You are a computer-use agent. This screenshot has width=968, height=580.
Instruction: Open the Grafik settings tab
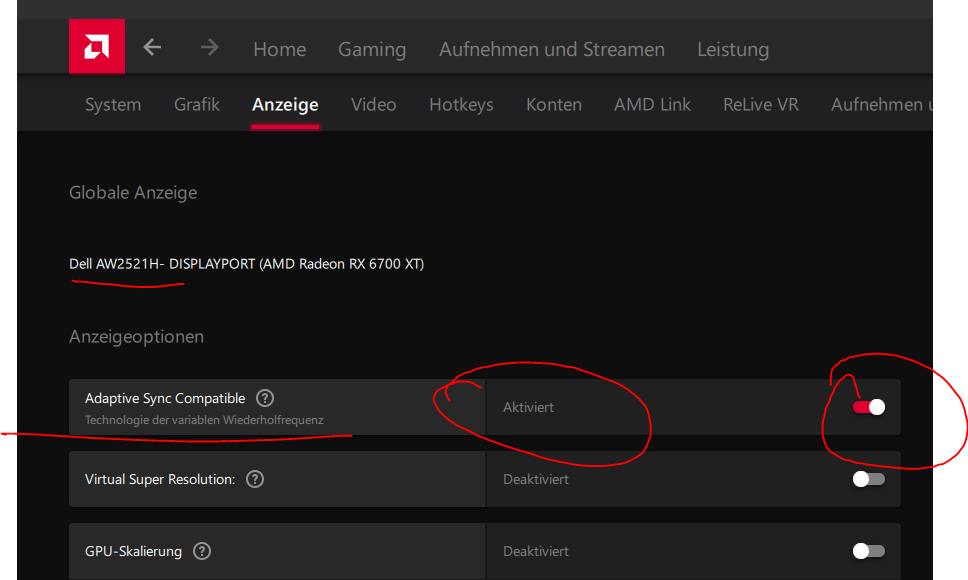196,104
